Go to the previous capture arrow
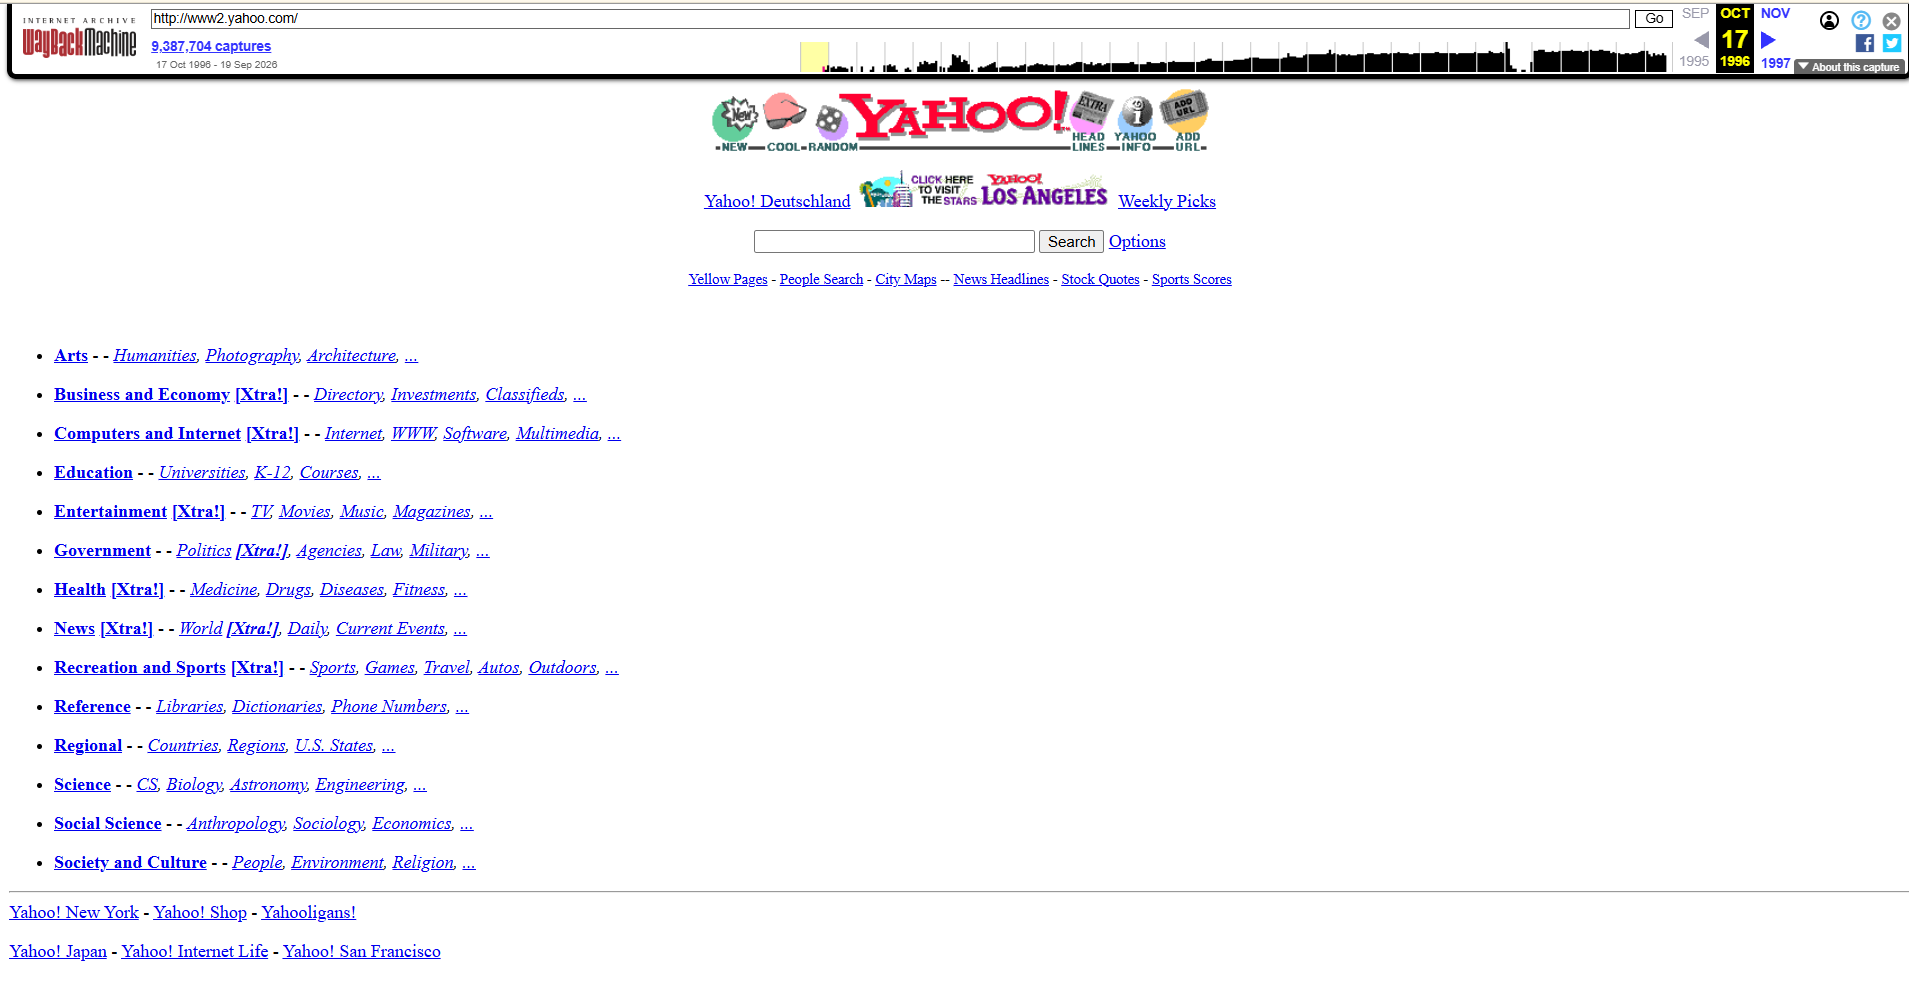This screenshot has height=1006, width=1909. tap(1701, 40)
